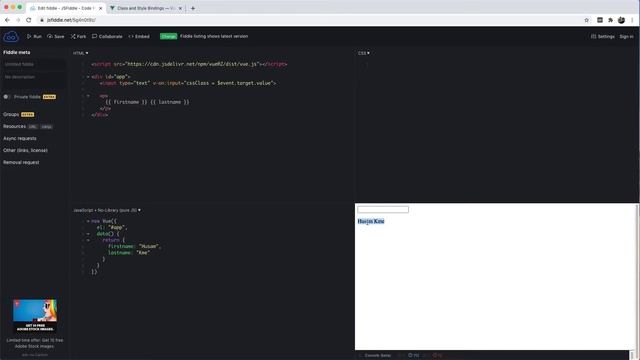This screenshot has width=640, height=360.
Task: Click the No description field
Action: (x=34, y=80)
